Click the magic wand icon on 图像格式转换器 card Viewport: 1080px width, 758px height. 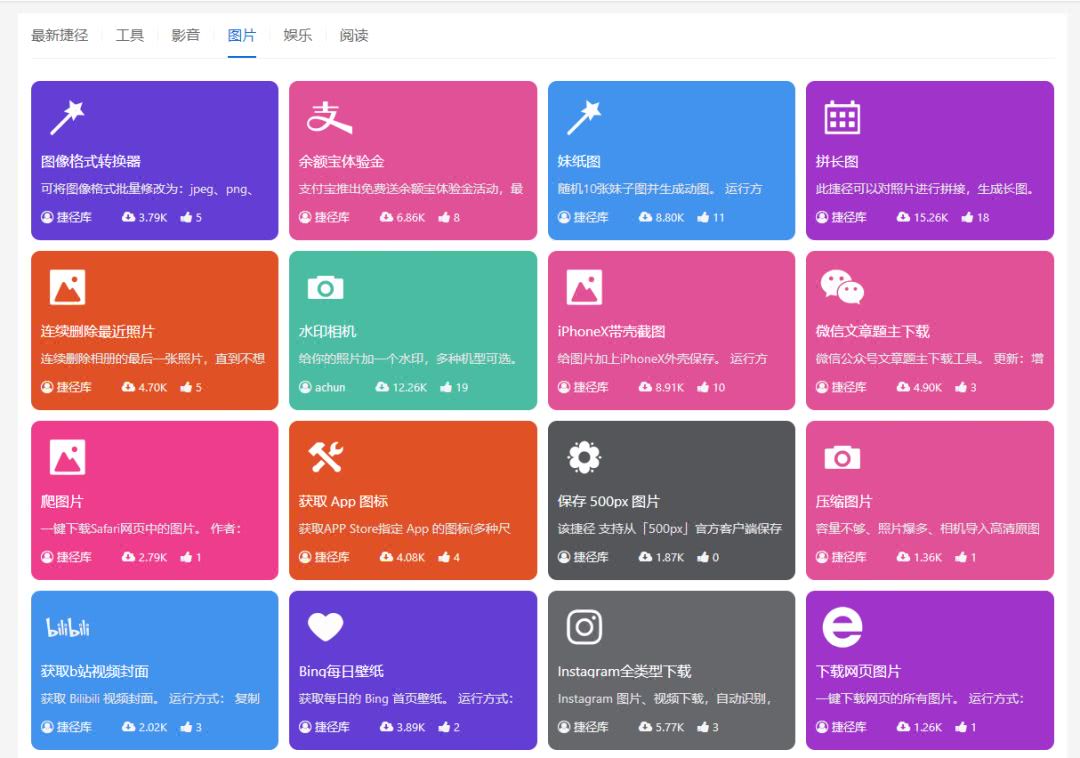pyautogui.click(x=67, y=118)
